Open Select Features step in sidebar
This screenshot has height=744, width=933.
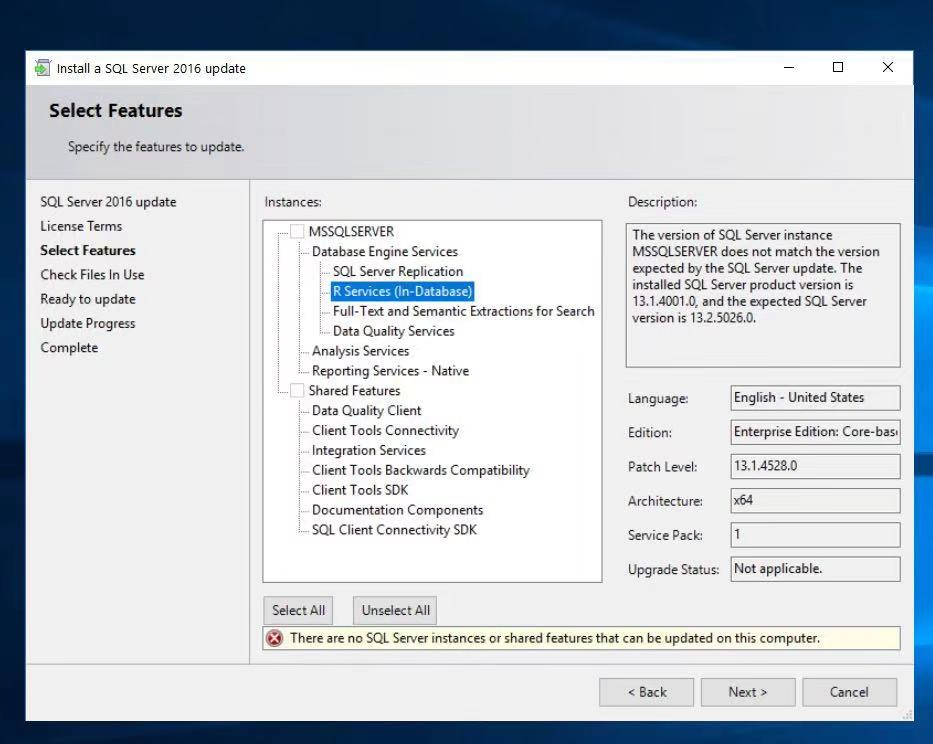click(88, 251)
